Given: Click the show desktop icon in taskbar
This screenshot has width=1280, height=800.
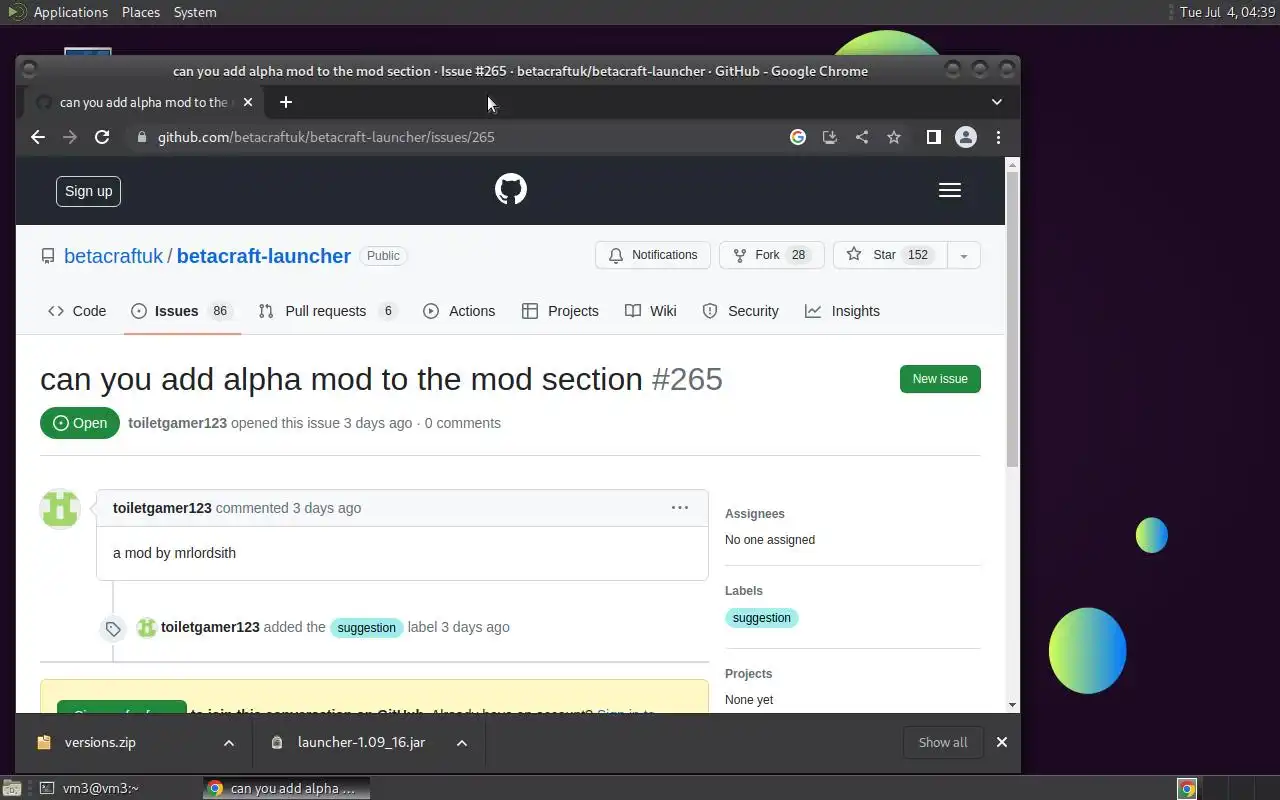Looking at the screenshot, I should (11, 788).
